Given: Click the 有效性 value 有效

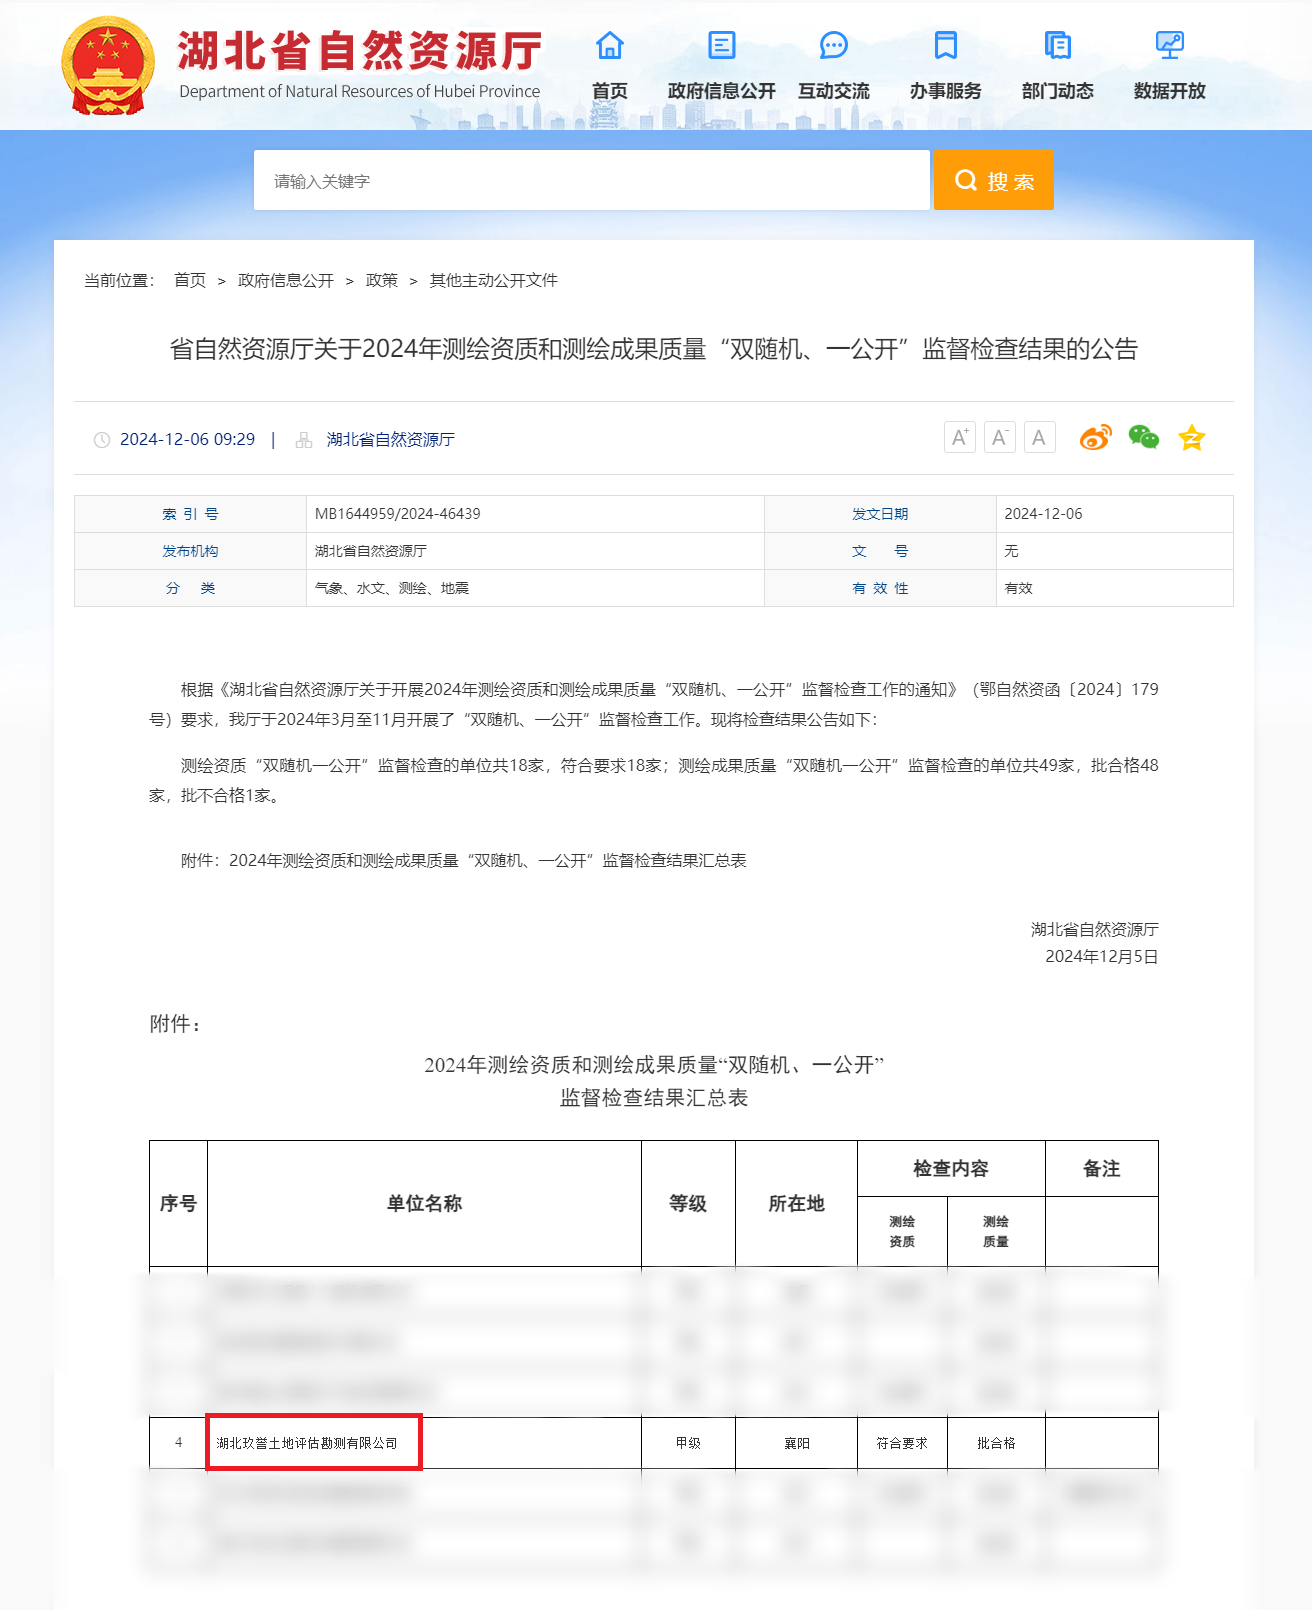Looking at the screenshot, I should pyautogui.click(x=1018, y=588).
